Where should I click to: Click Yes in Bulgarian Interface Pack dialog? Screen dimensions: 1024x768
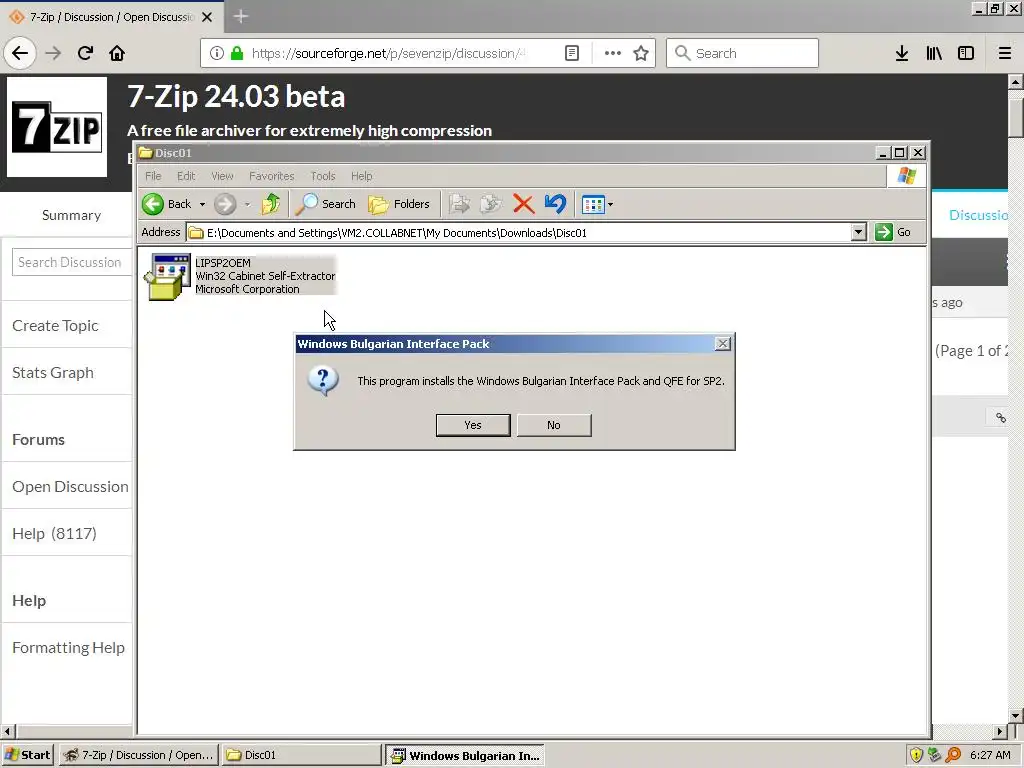pyautogui.click(x=473, y=425)
